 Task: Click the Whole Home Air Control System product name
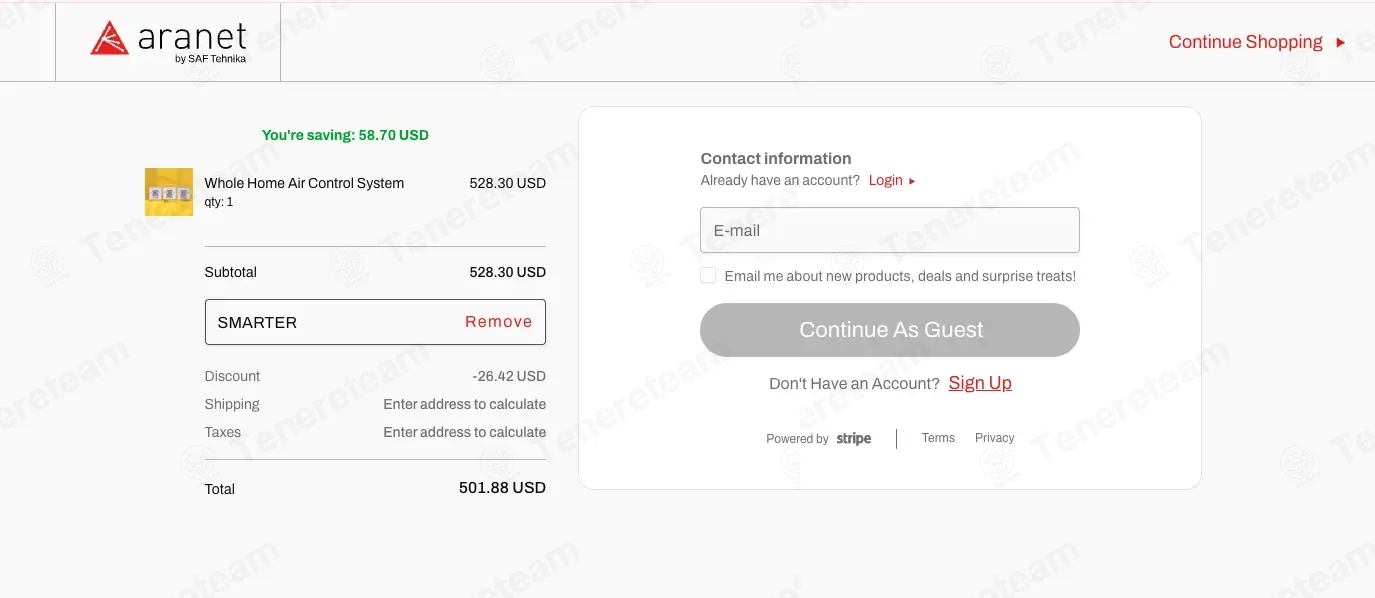click(x=304, y=183)
